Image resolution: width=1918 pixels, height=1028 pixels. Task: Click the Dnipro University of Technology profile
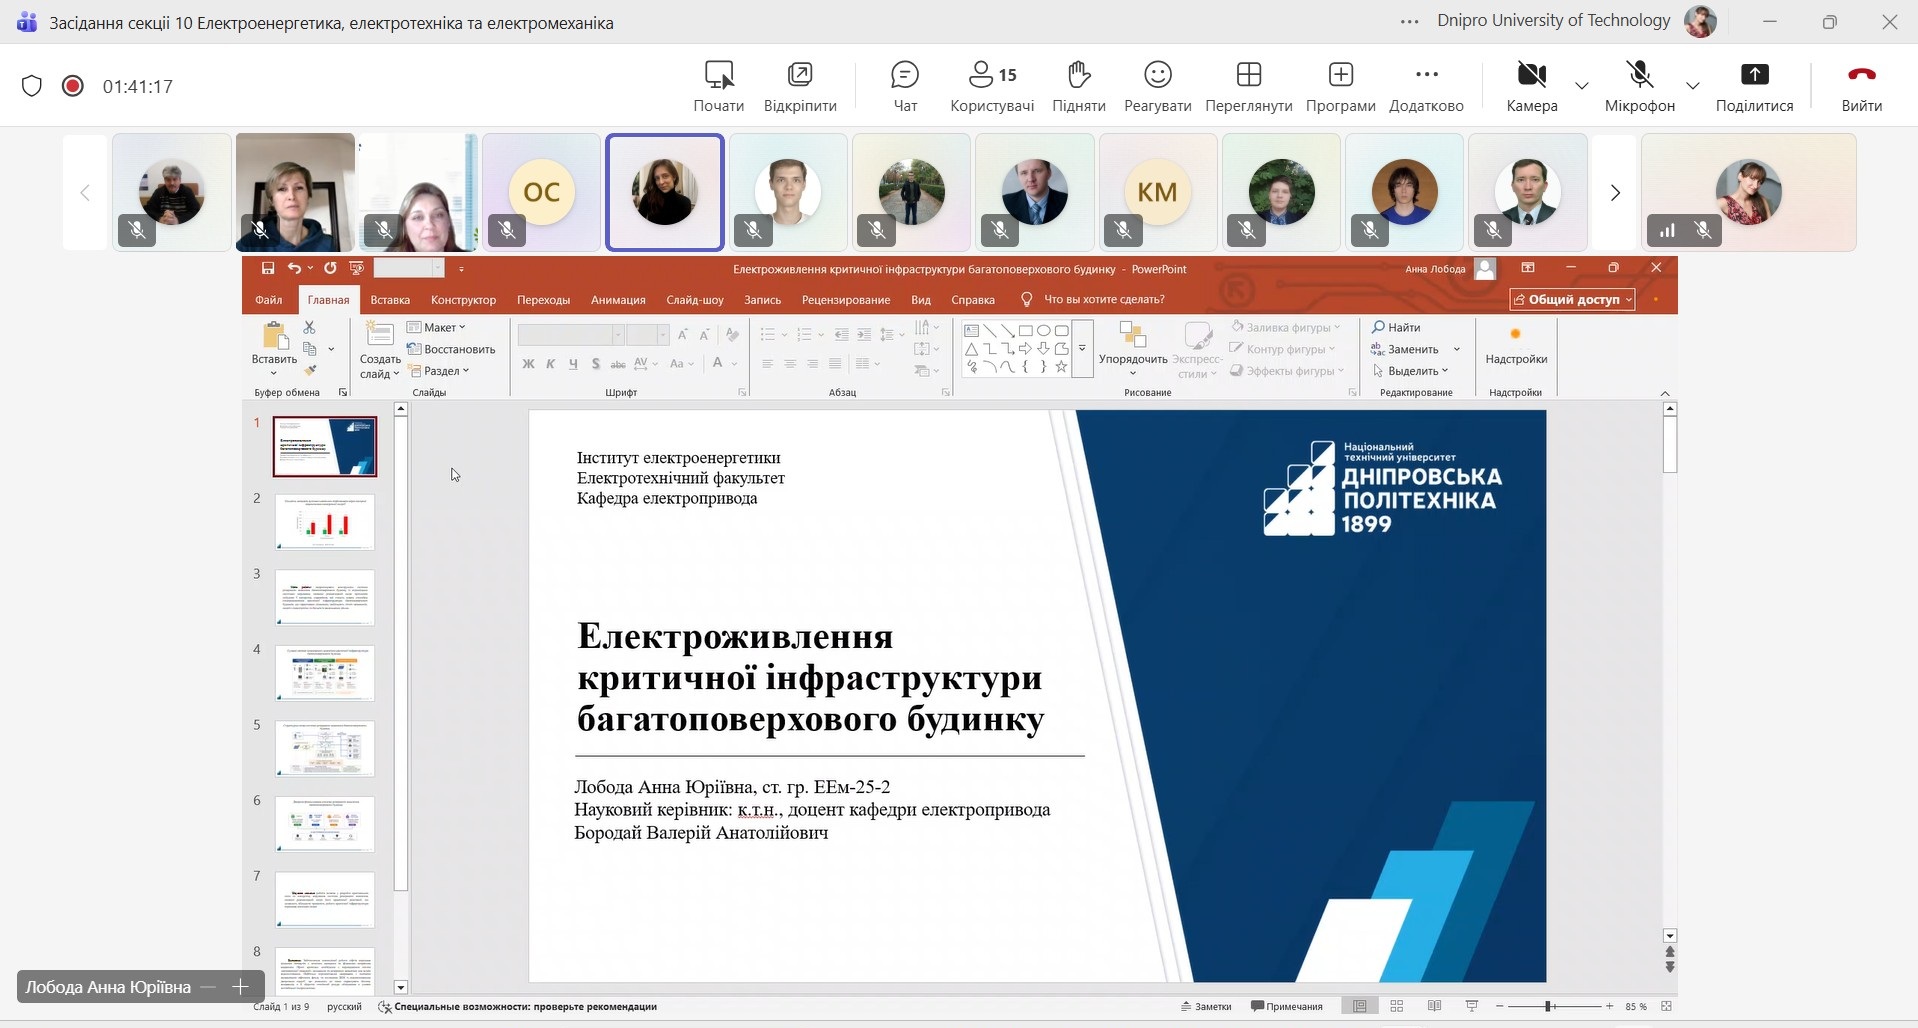[x=1700, y=21]
